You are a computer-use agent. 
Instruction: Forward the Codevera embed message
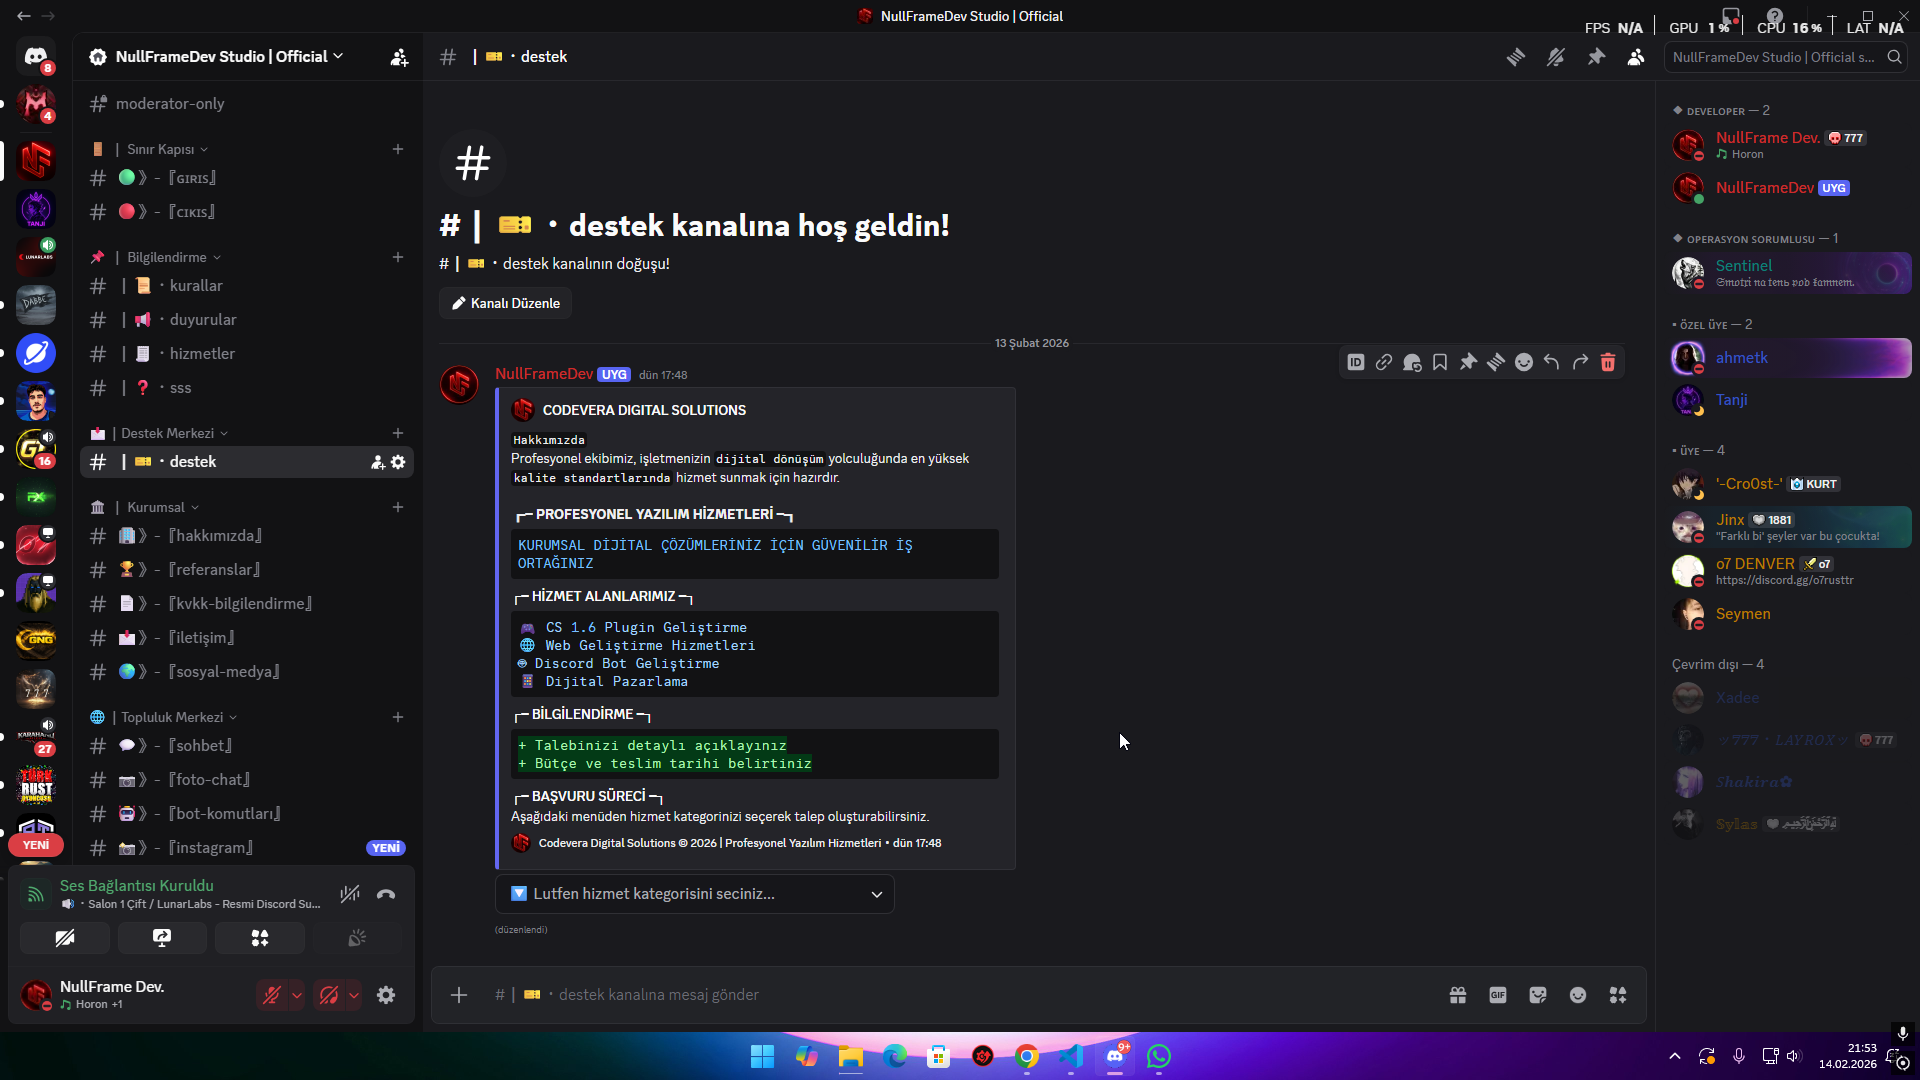(1580, 362)
